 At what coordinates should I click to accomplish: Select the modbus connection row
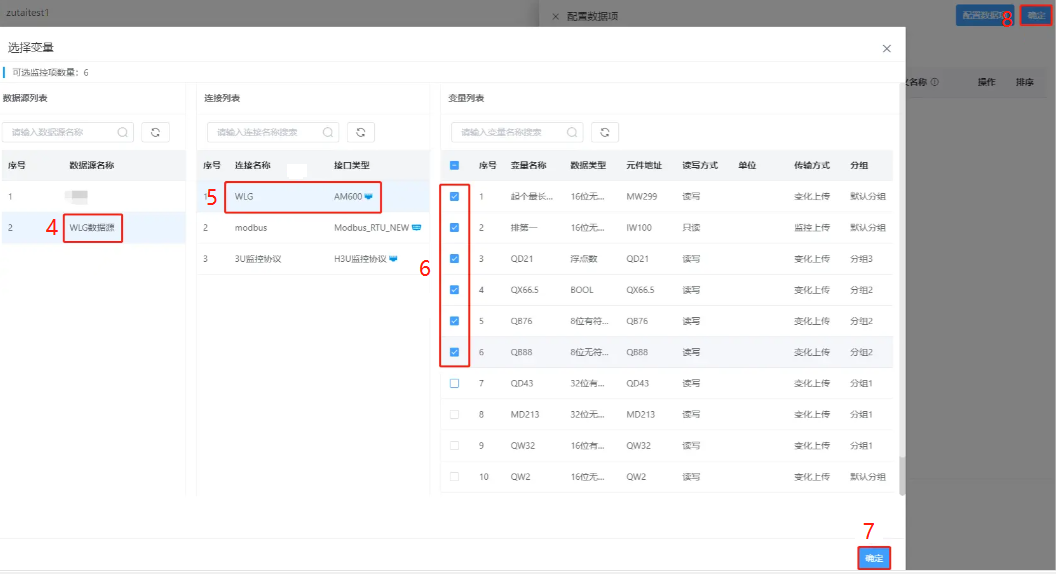(313, 228)
